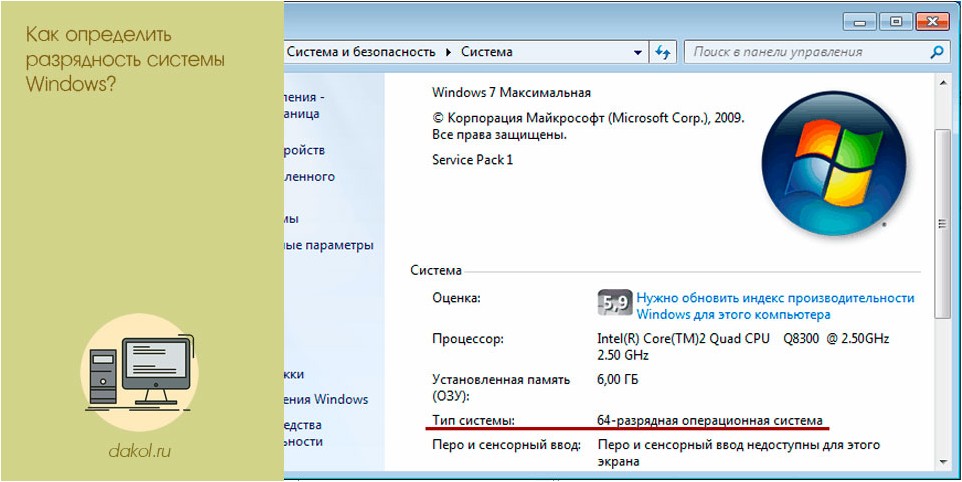Image resolution: width=962 pixels, height=482 pixels.
Task: Click the scrollbar down arrow
Action: coord(942,462)
